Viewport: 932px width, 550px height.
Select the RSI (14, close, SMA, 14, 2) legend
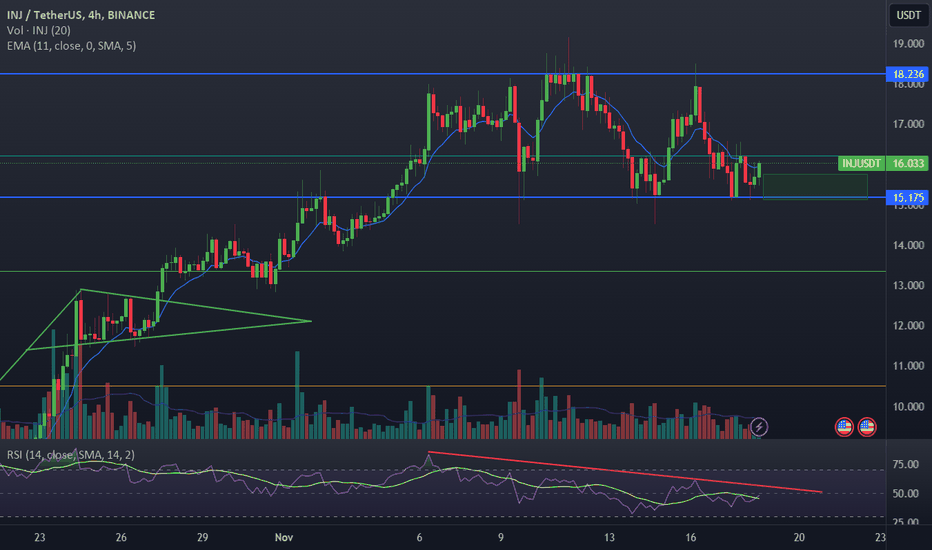[x=71, y=455]
